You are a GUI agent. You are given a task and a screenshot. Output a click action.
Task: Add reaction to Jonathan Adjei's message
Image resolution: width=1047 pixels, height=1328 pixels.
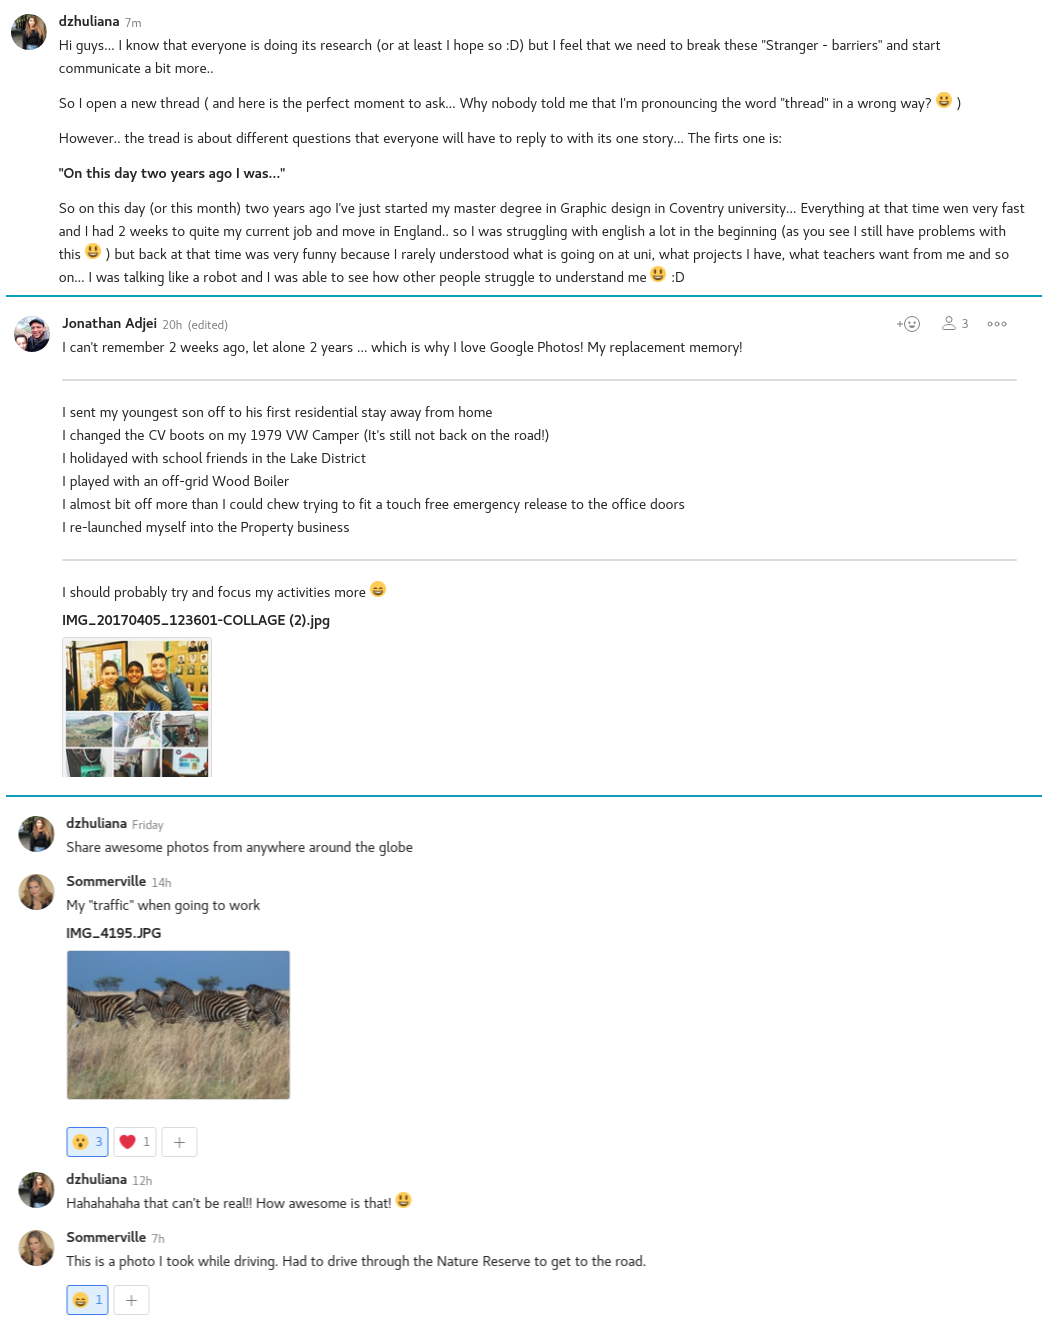click(x=908, y=324)
